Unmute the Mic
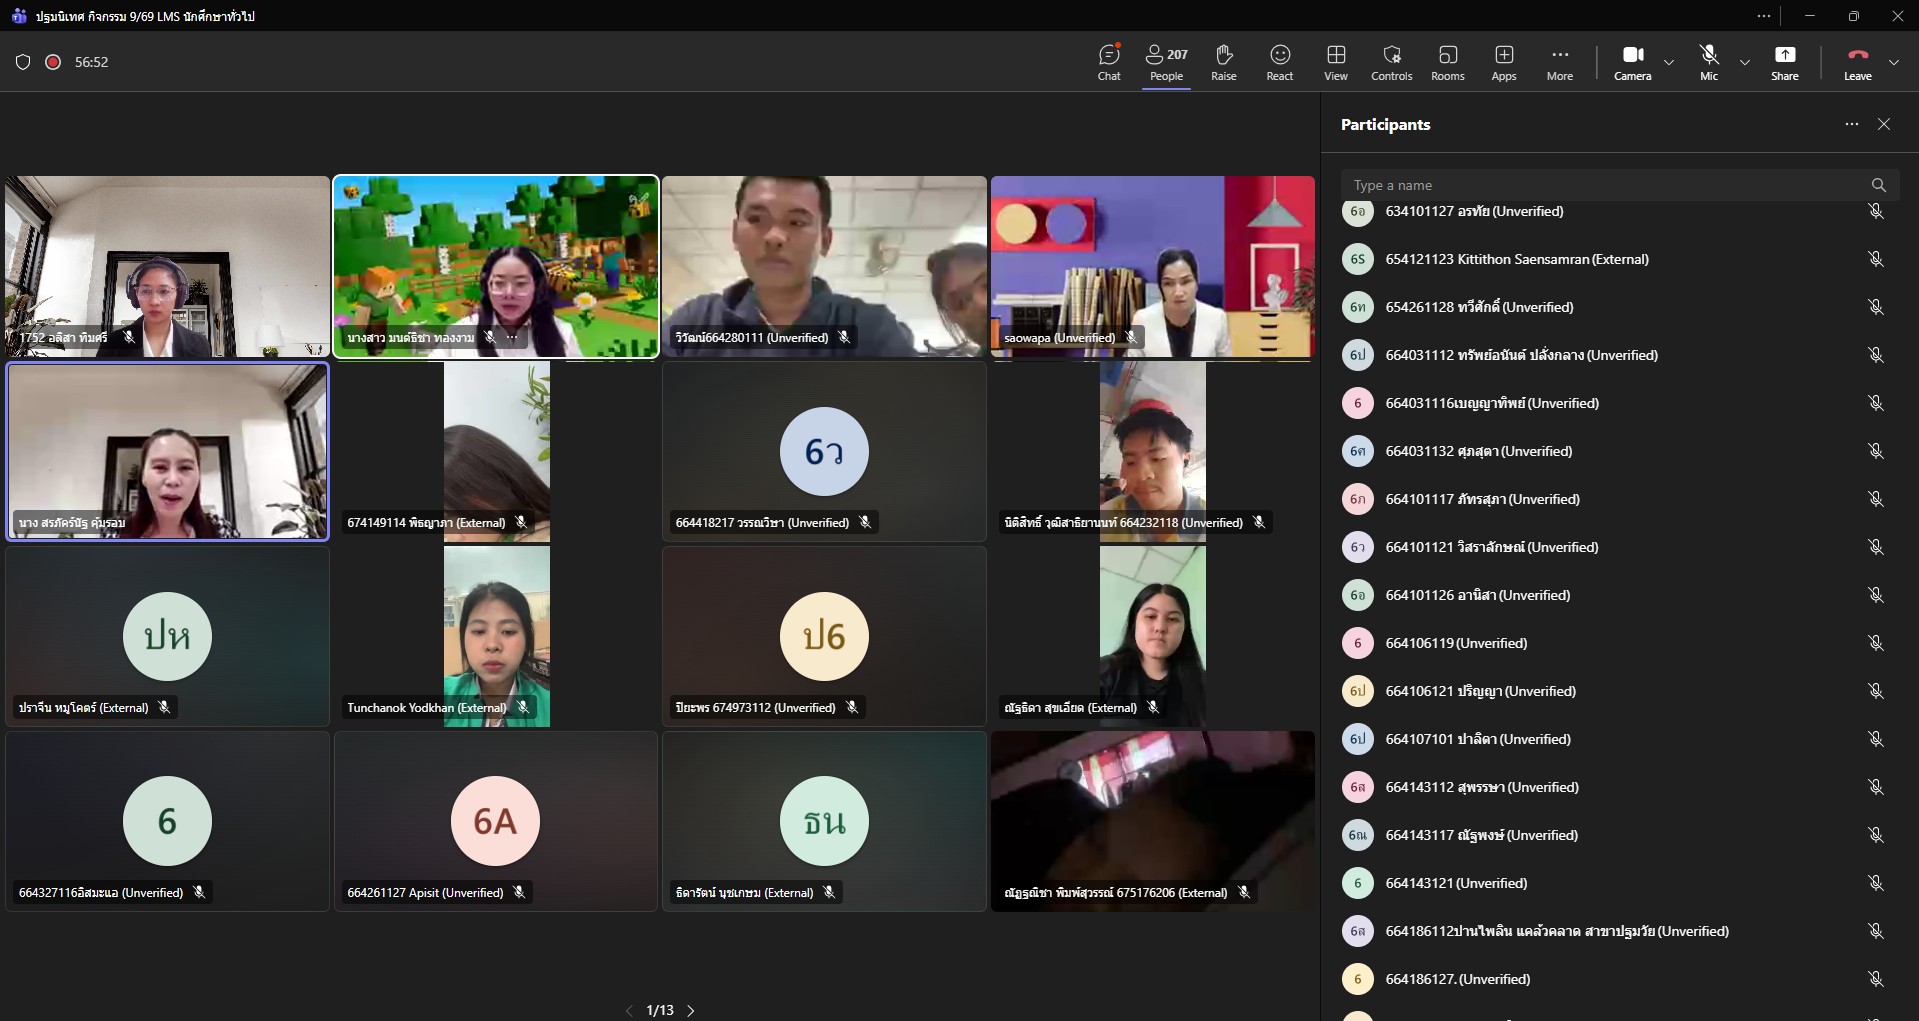Viewport: 1919px width, 1021px height. [x=1709, y=62]
